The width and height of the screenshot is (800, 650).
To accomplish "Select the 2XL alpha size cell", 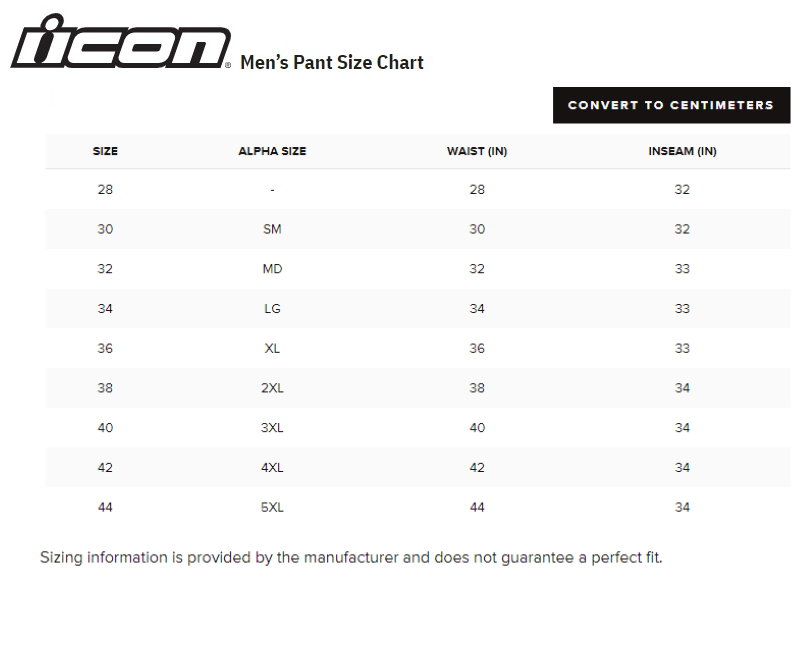I will pyautogui.click(x=272, y=388).
